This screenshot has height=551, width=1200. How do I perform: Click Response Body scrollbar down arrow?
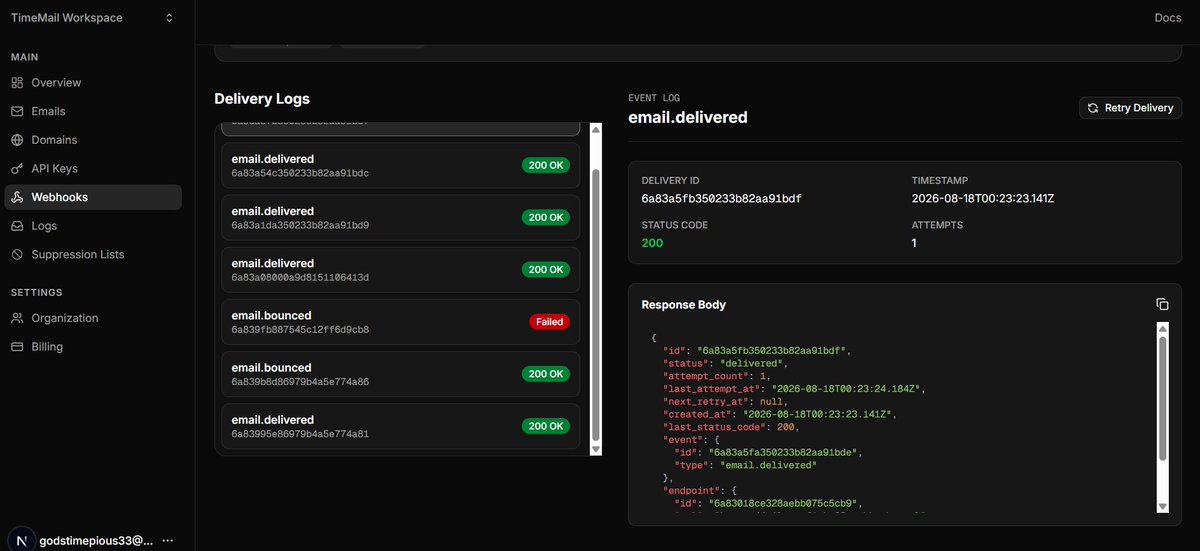point(1163,507)
